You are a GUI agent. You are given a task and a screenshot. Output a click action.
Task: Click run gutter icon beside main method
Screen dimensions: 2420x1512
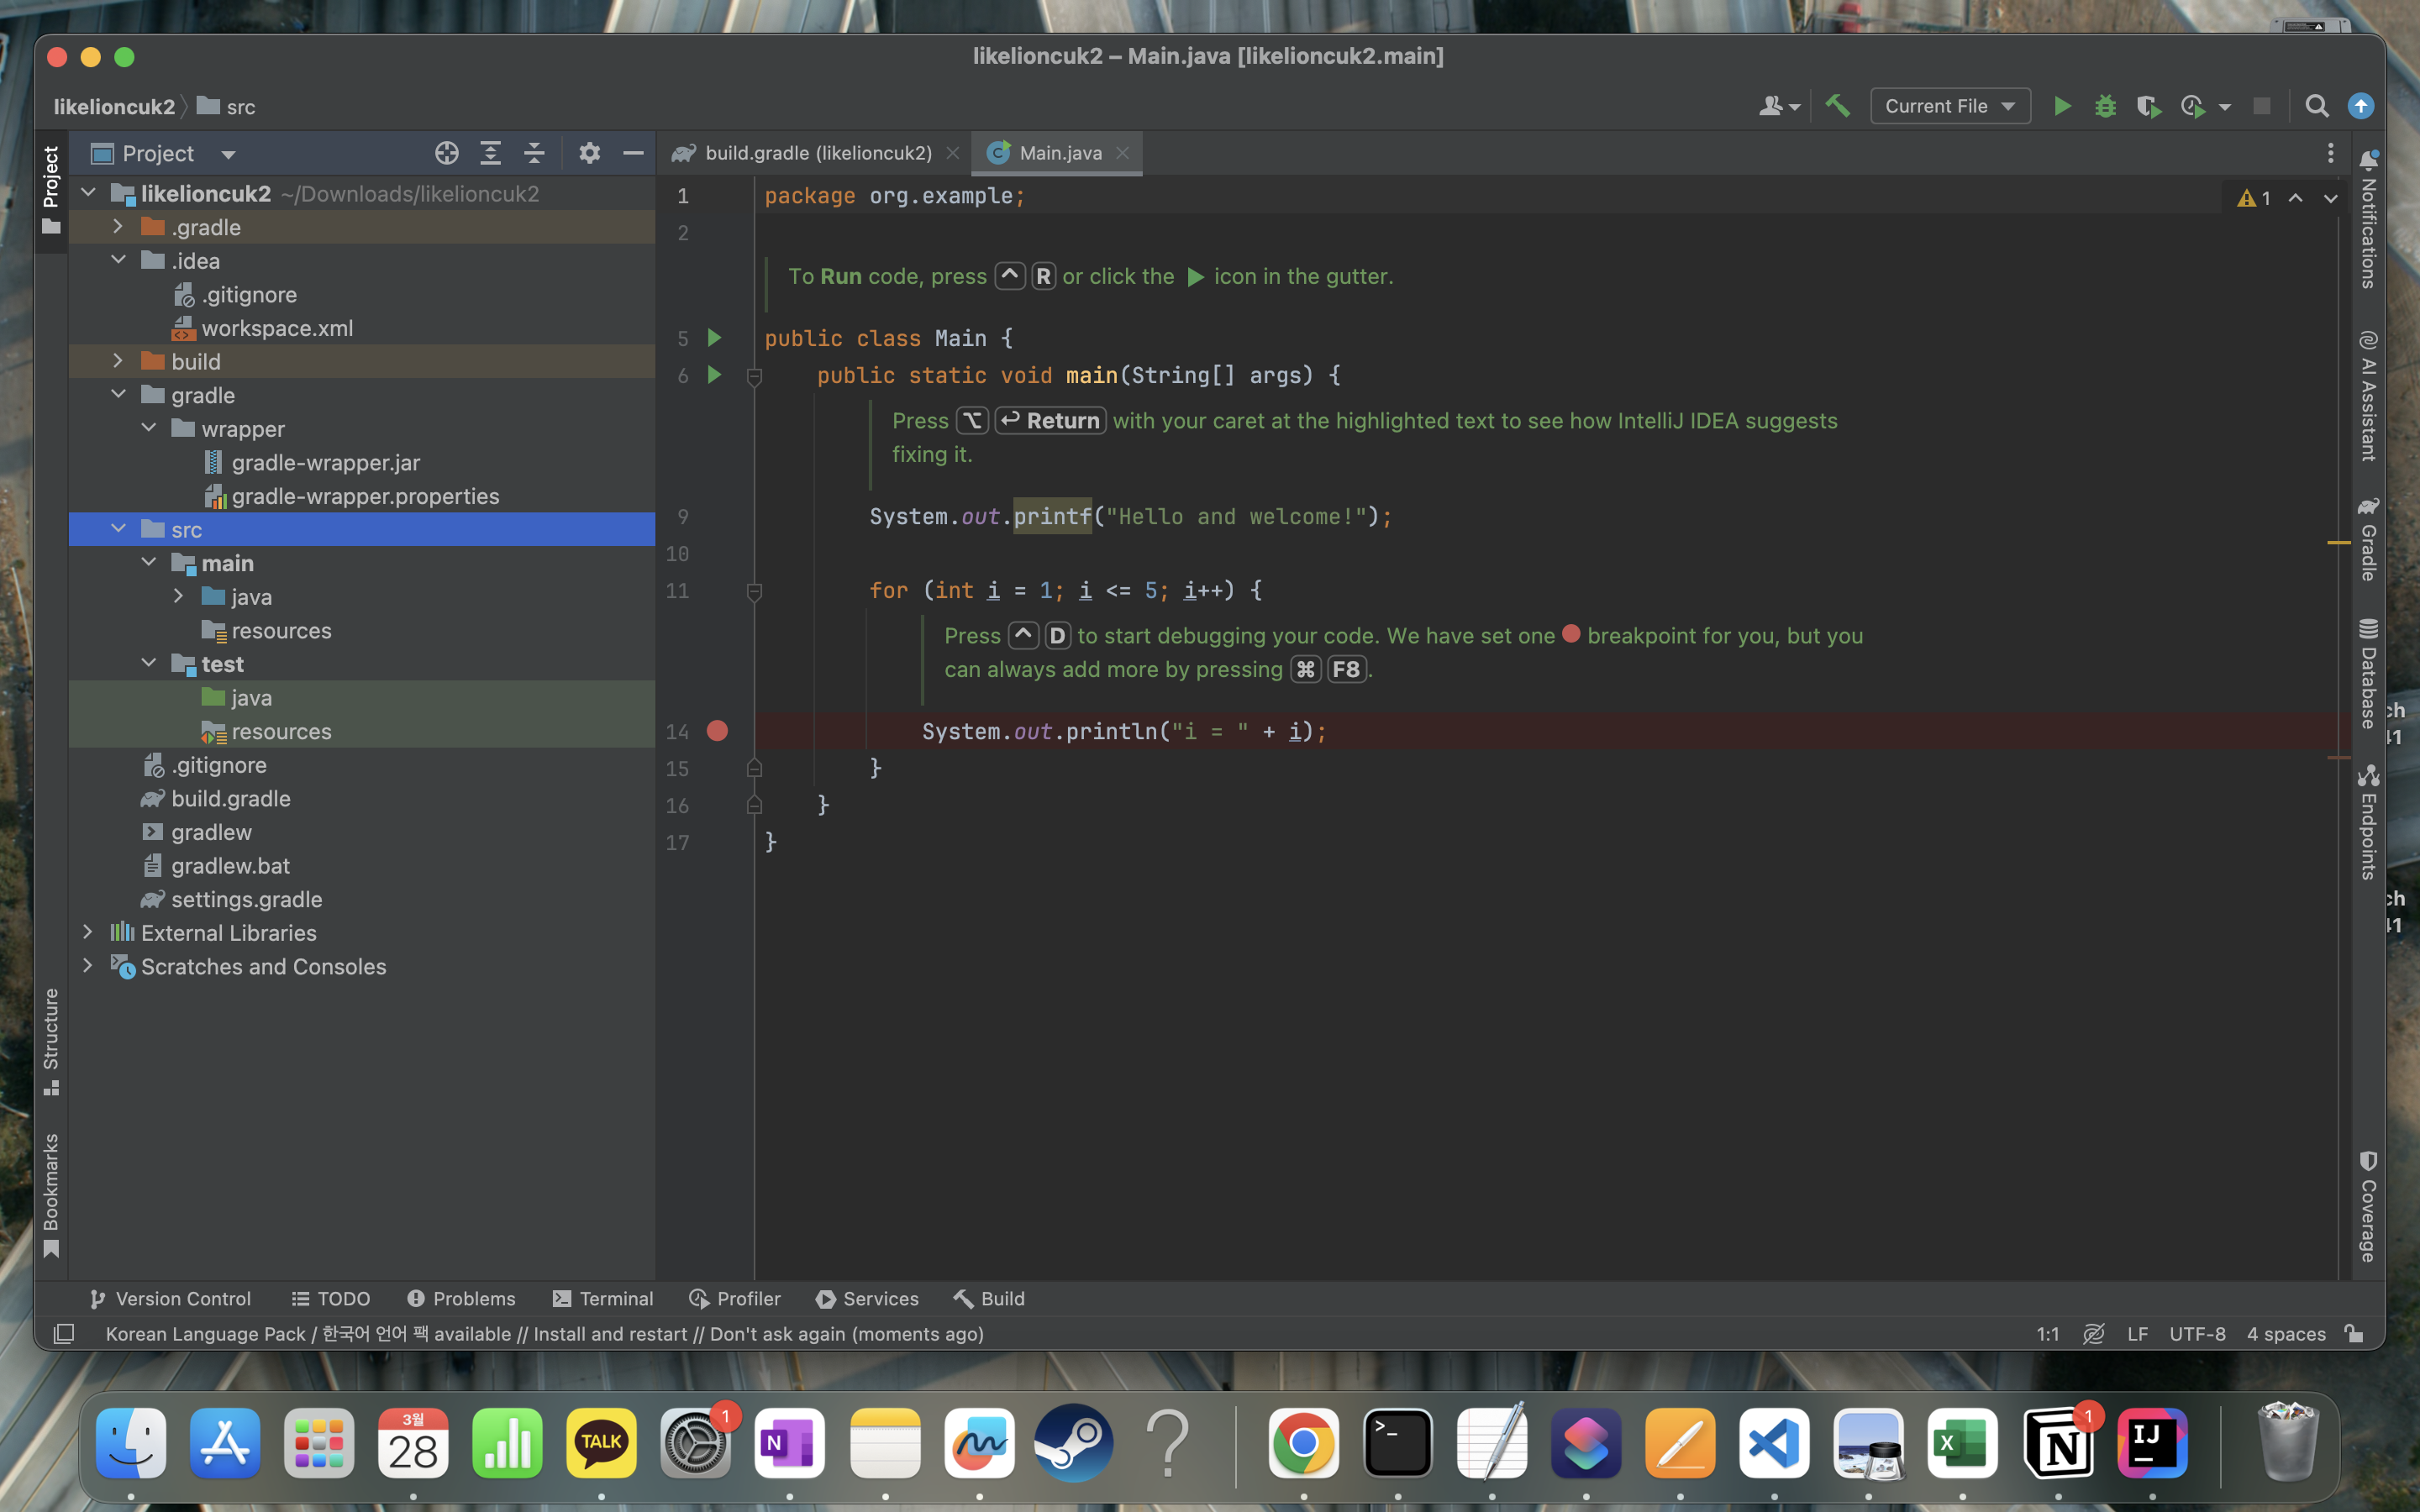coord(714,375)
